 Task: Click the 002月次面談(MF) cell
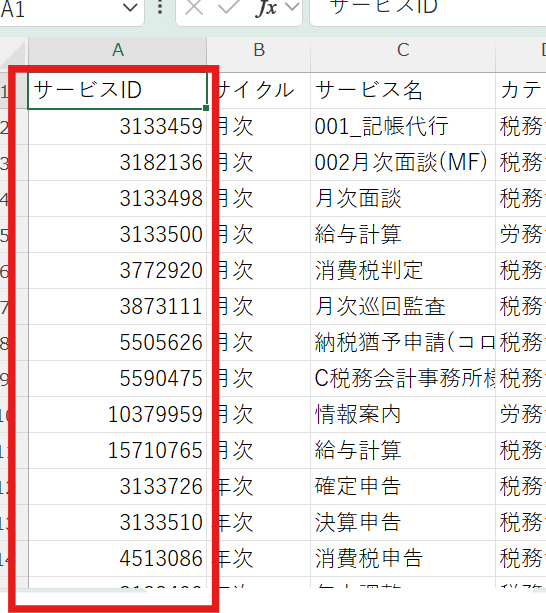403,163
